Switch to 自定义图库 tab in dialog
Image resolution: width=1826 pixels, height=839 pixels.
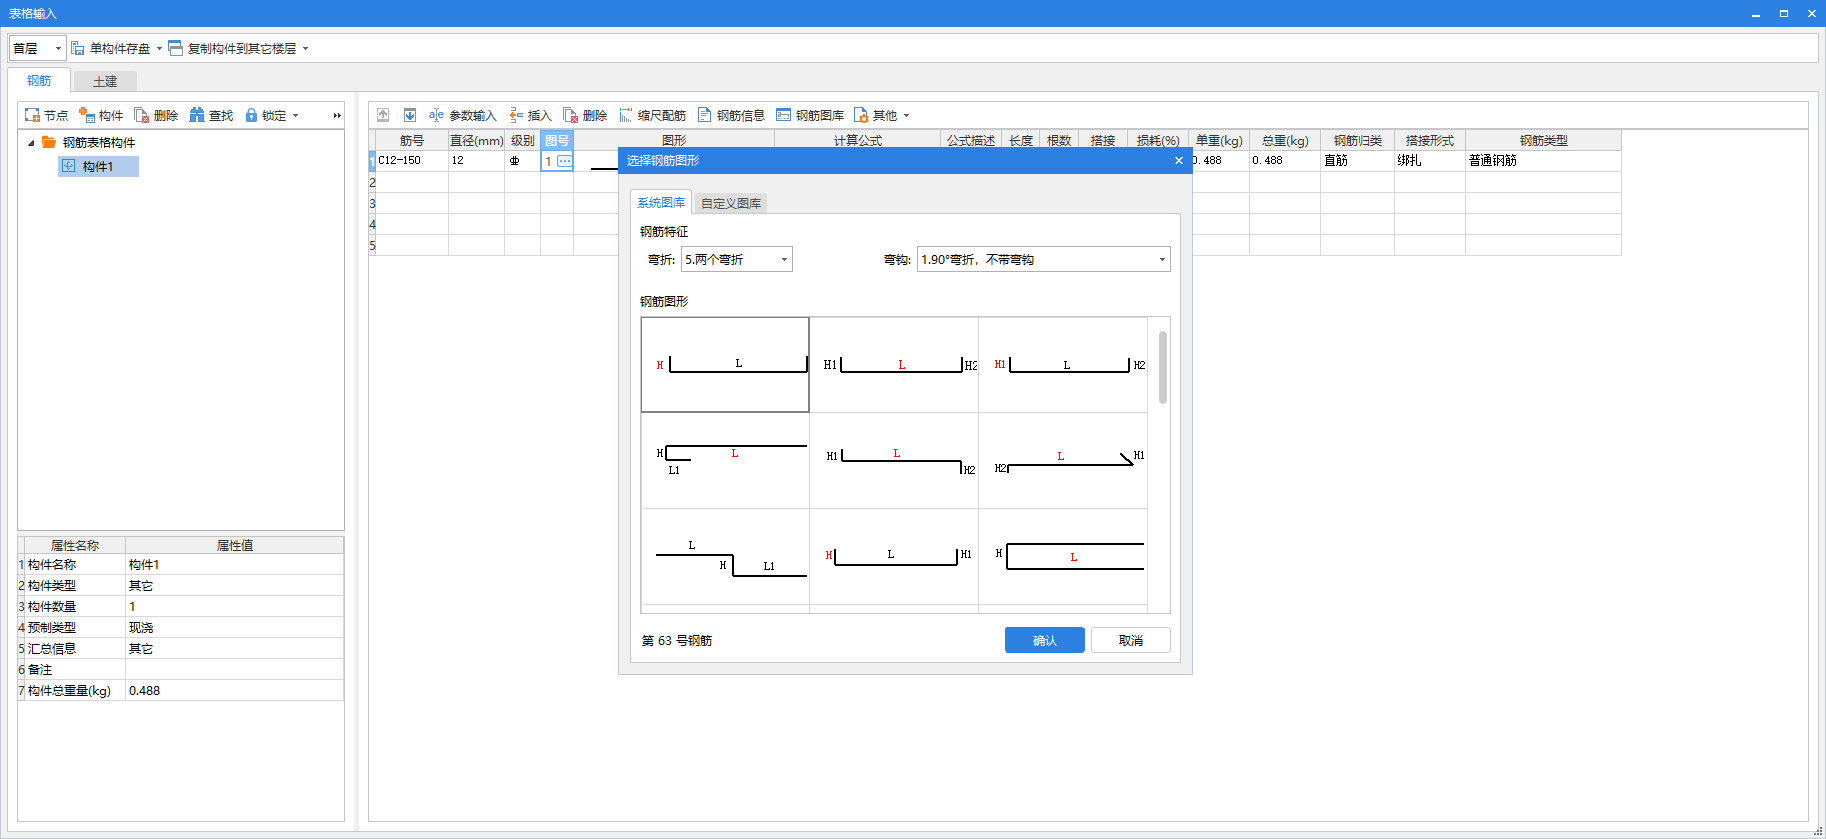click(731, 203)
